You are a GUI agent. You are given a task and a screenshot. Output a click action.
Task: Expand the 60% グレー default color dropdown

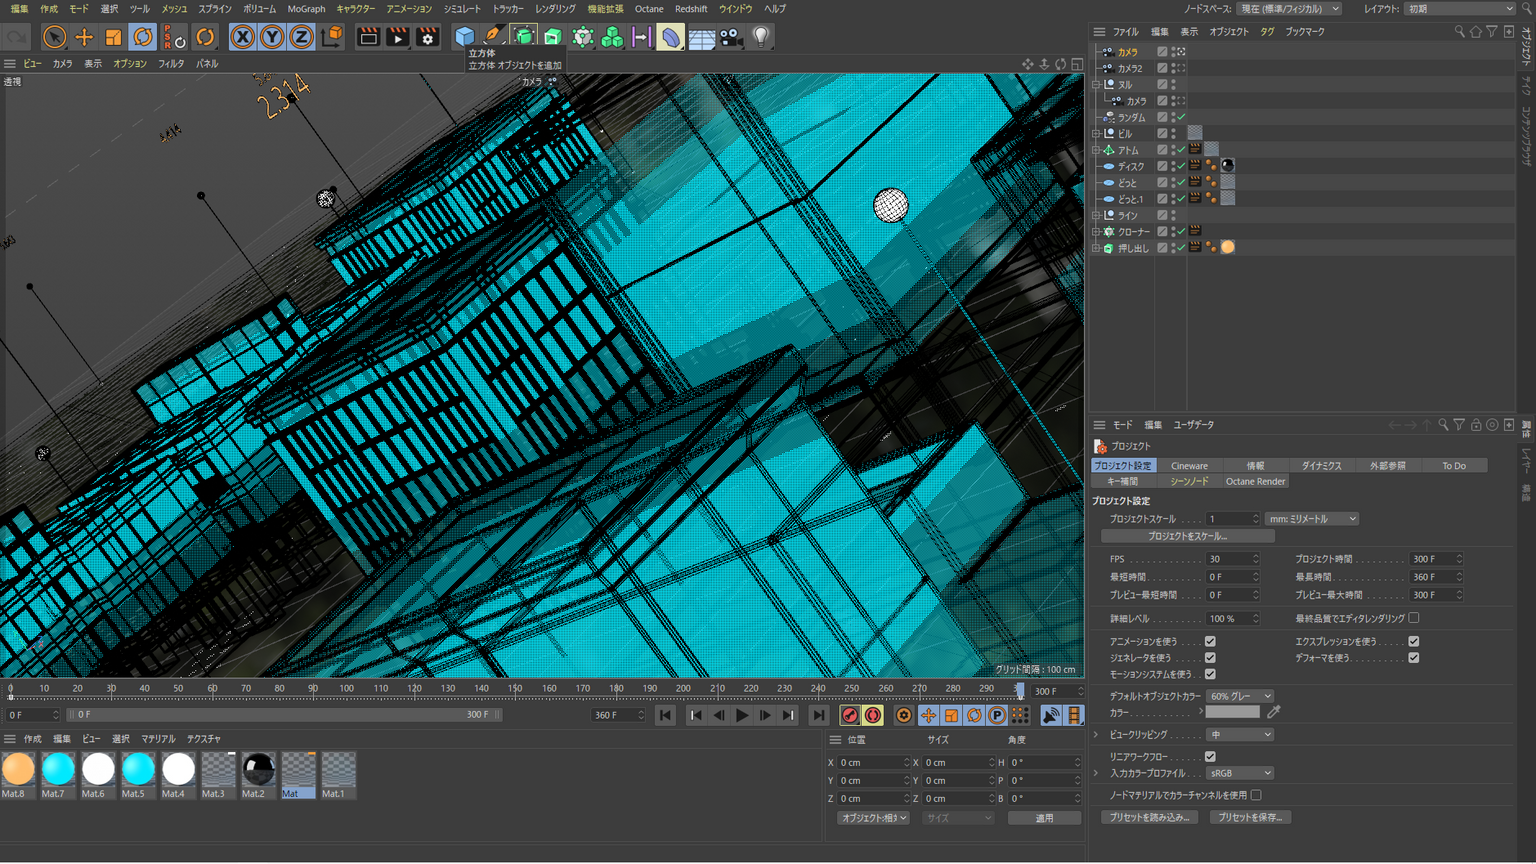tap(1239, 696)
